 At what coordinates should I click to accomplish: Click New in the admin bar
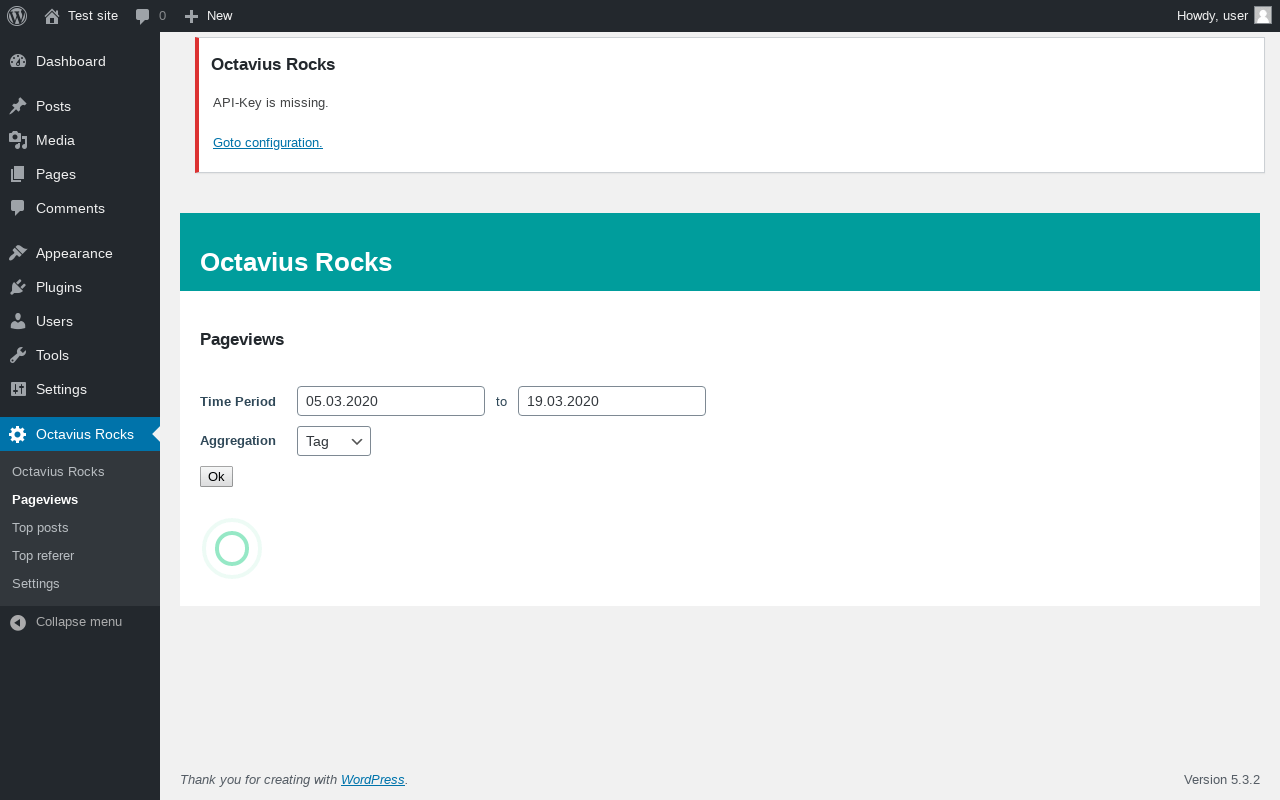pos(208,16)
